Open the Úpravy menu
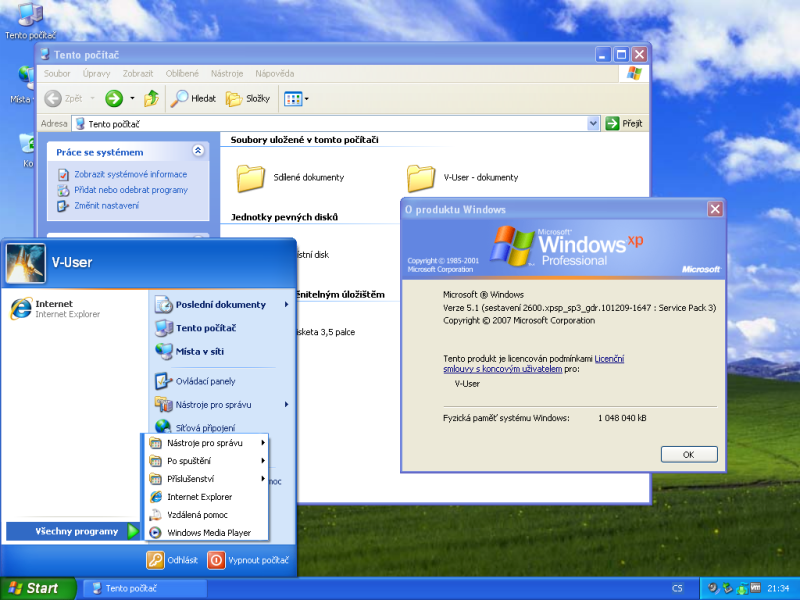Viewport: 800px width, 600px height. [96, 73]
